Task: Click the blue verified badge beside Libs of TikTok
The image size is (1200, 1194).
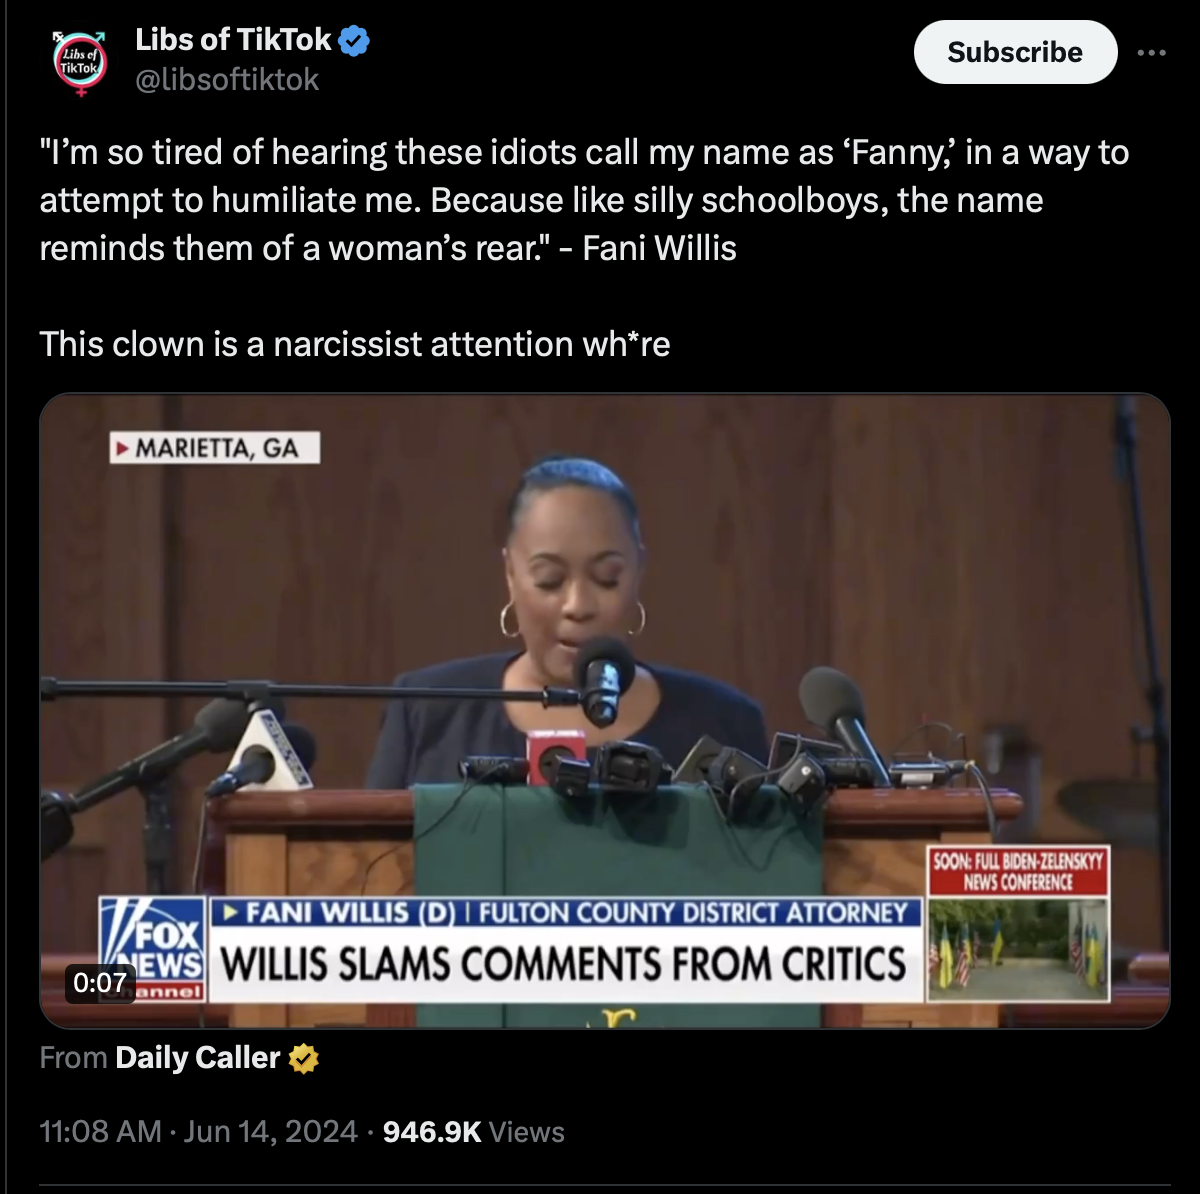Action: coord(355,41)
